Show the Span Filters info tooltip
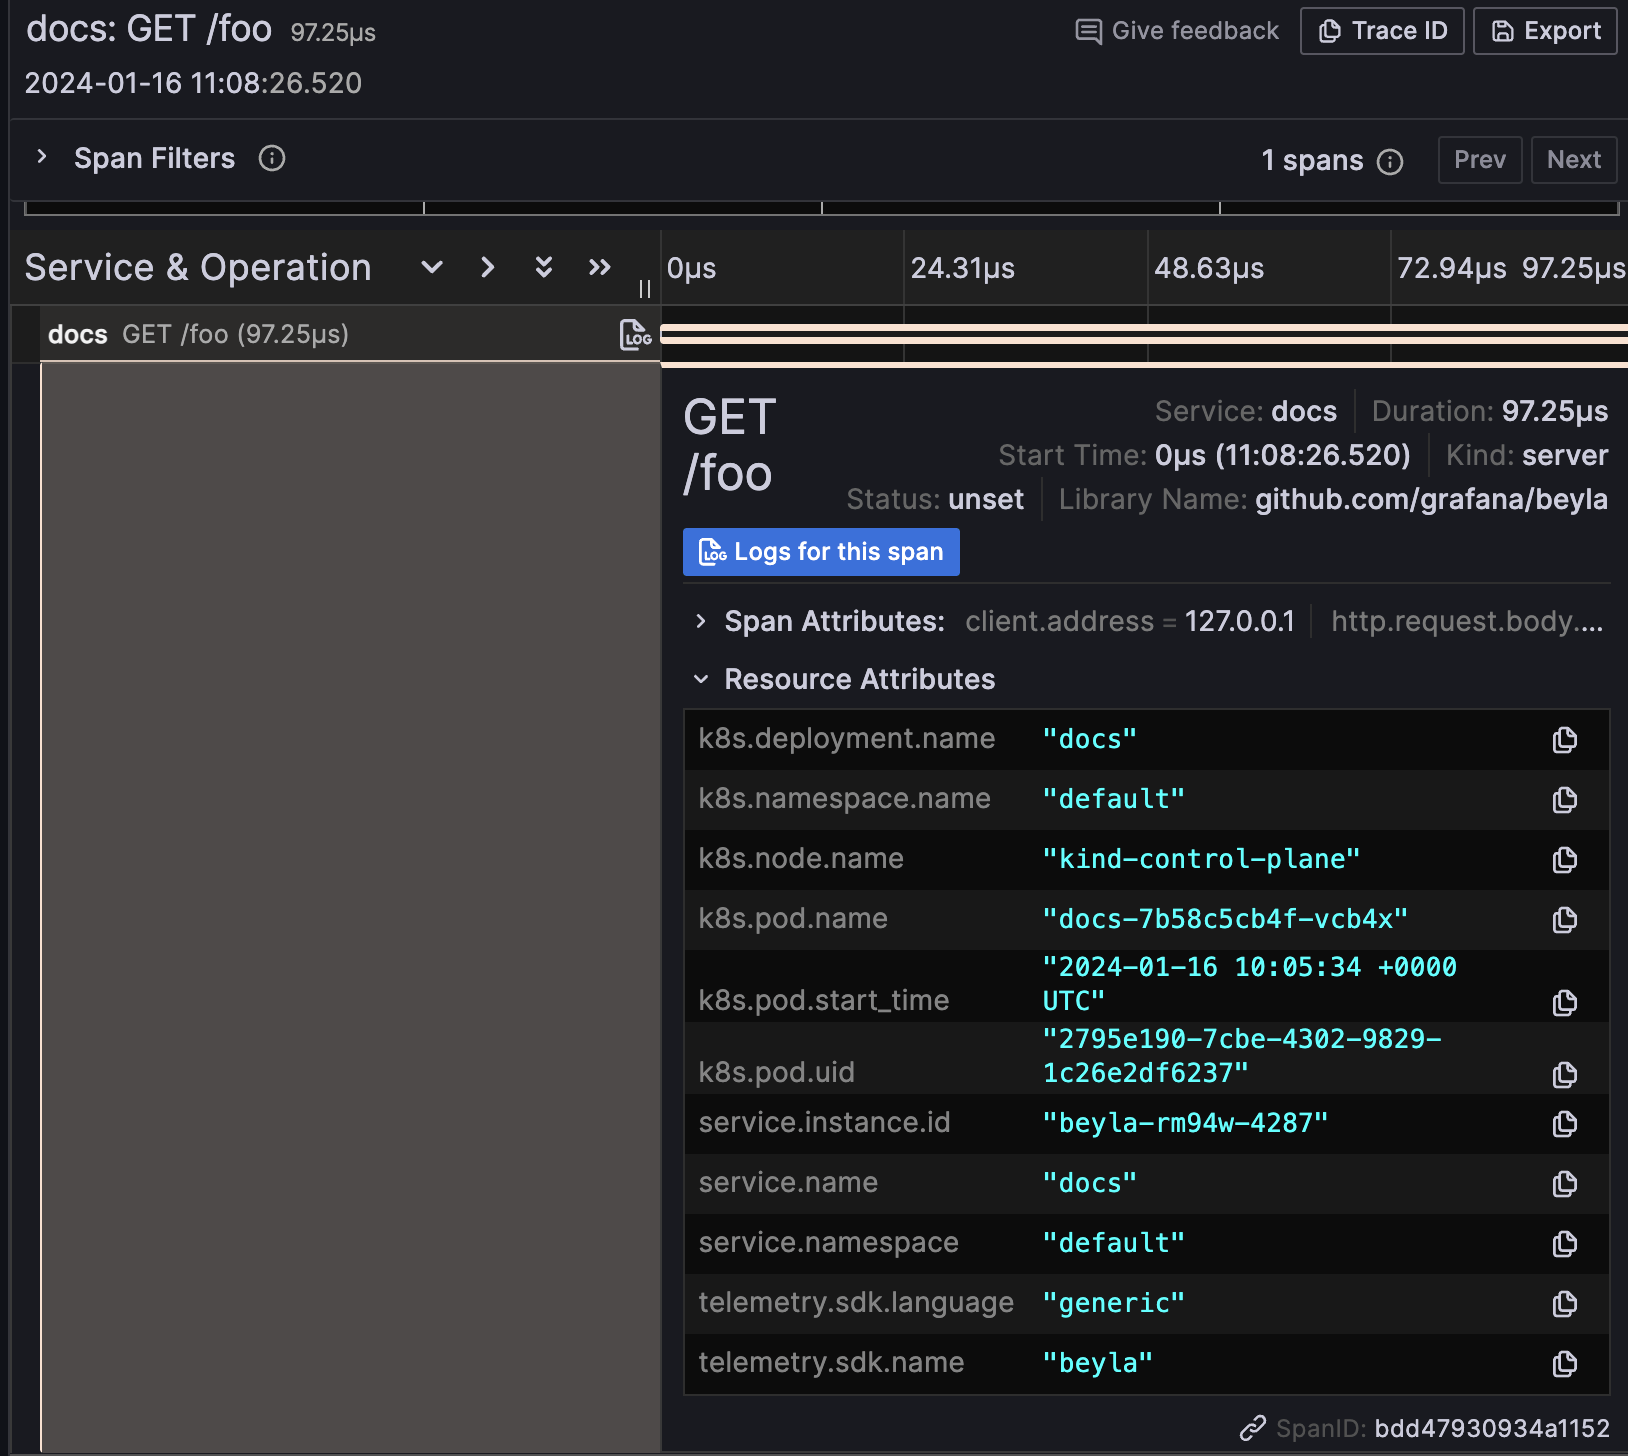The image size is (1628, 1456). 270,158
